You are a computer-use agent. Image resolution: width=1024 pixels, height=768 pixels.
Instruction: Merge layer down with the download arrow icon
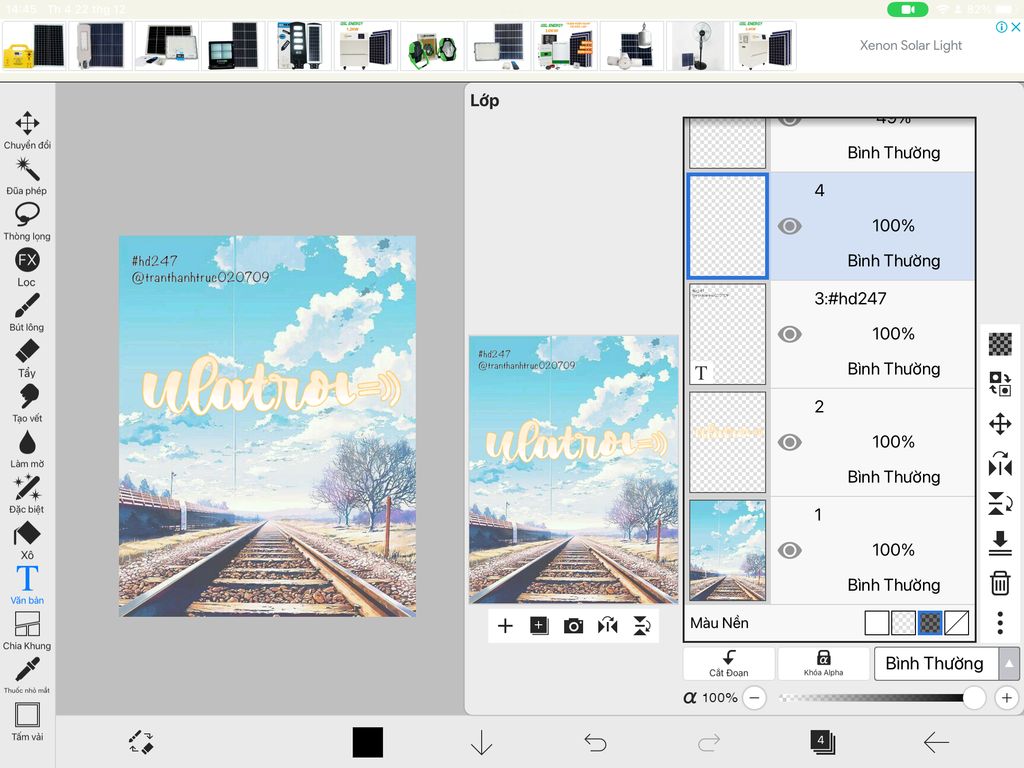(x=1000, y=543)
